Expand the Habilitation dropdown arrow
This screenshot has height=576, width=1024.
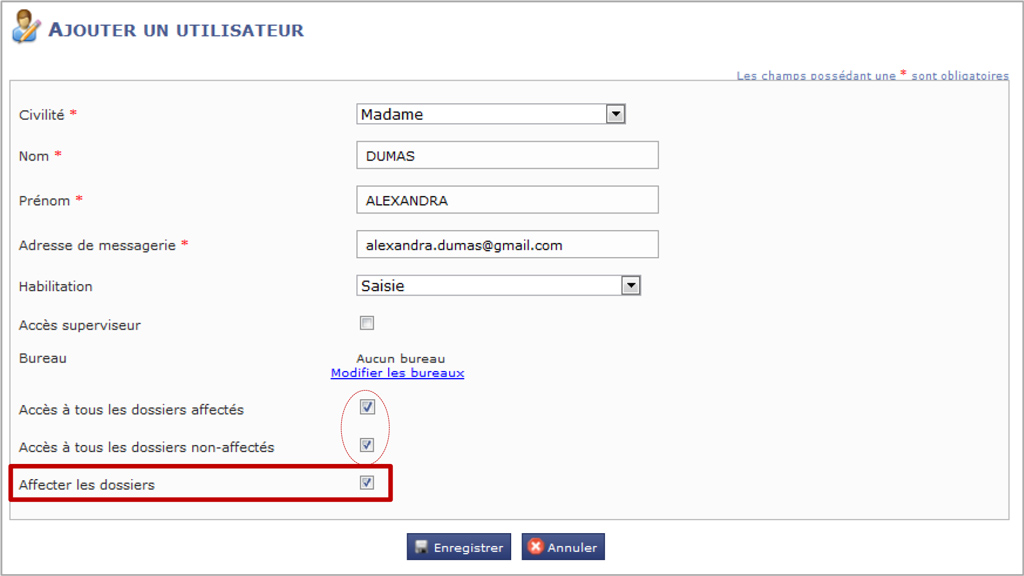click(x=630, y=285)
